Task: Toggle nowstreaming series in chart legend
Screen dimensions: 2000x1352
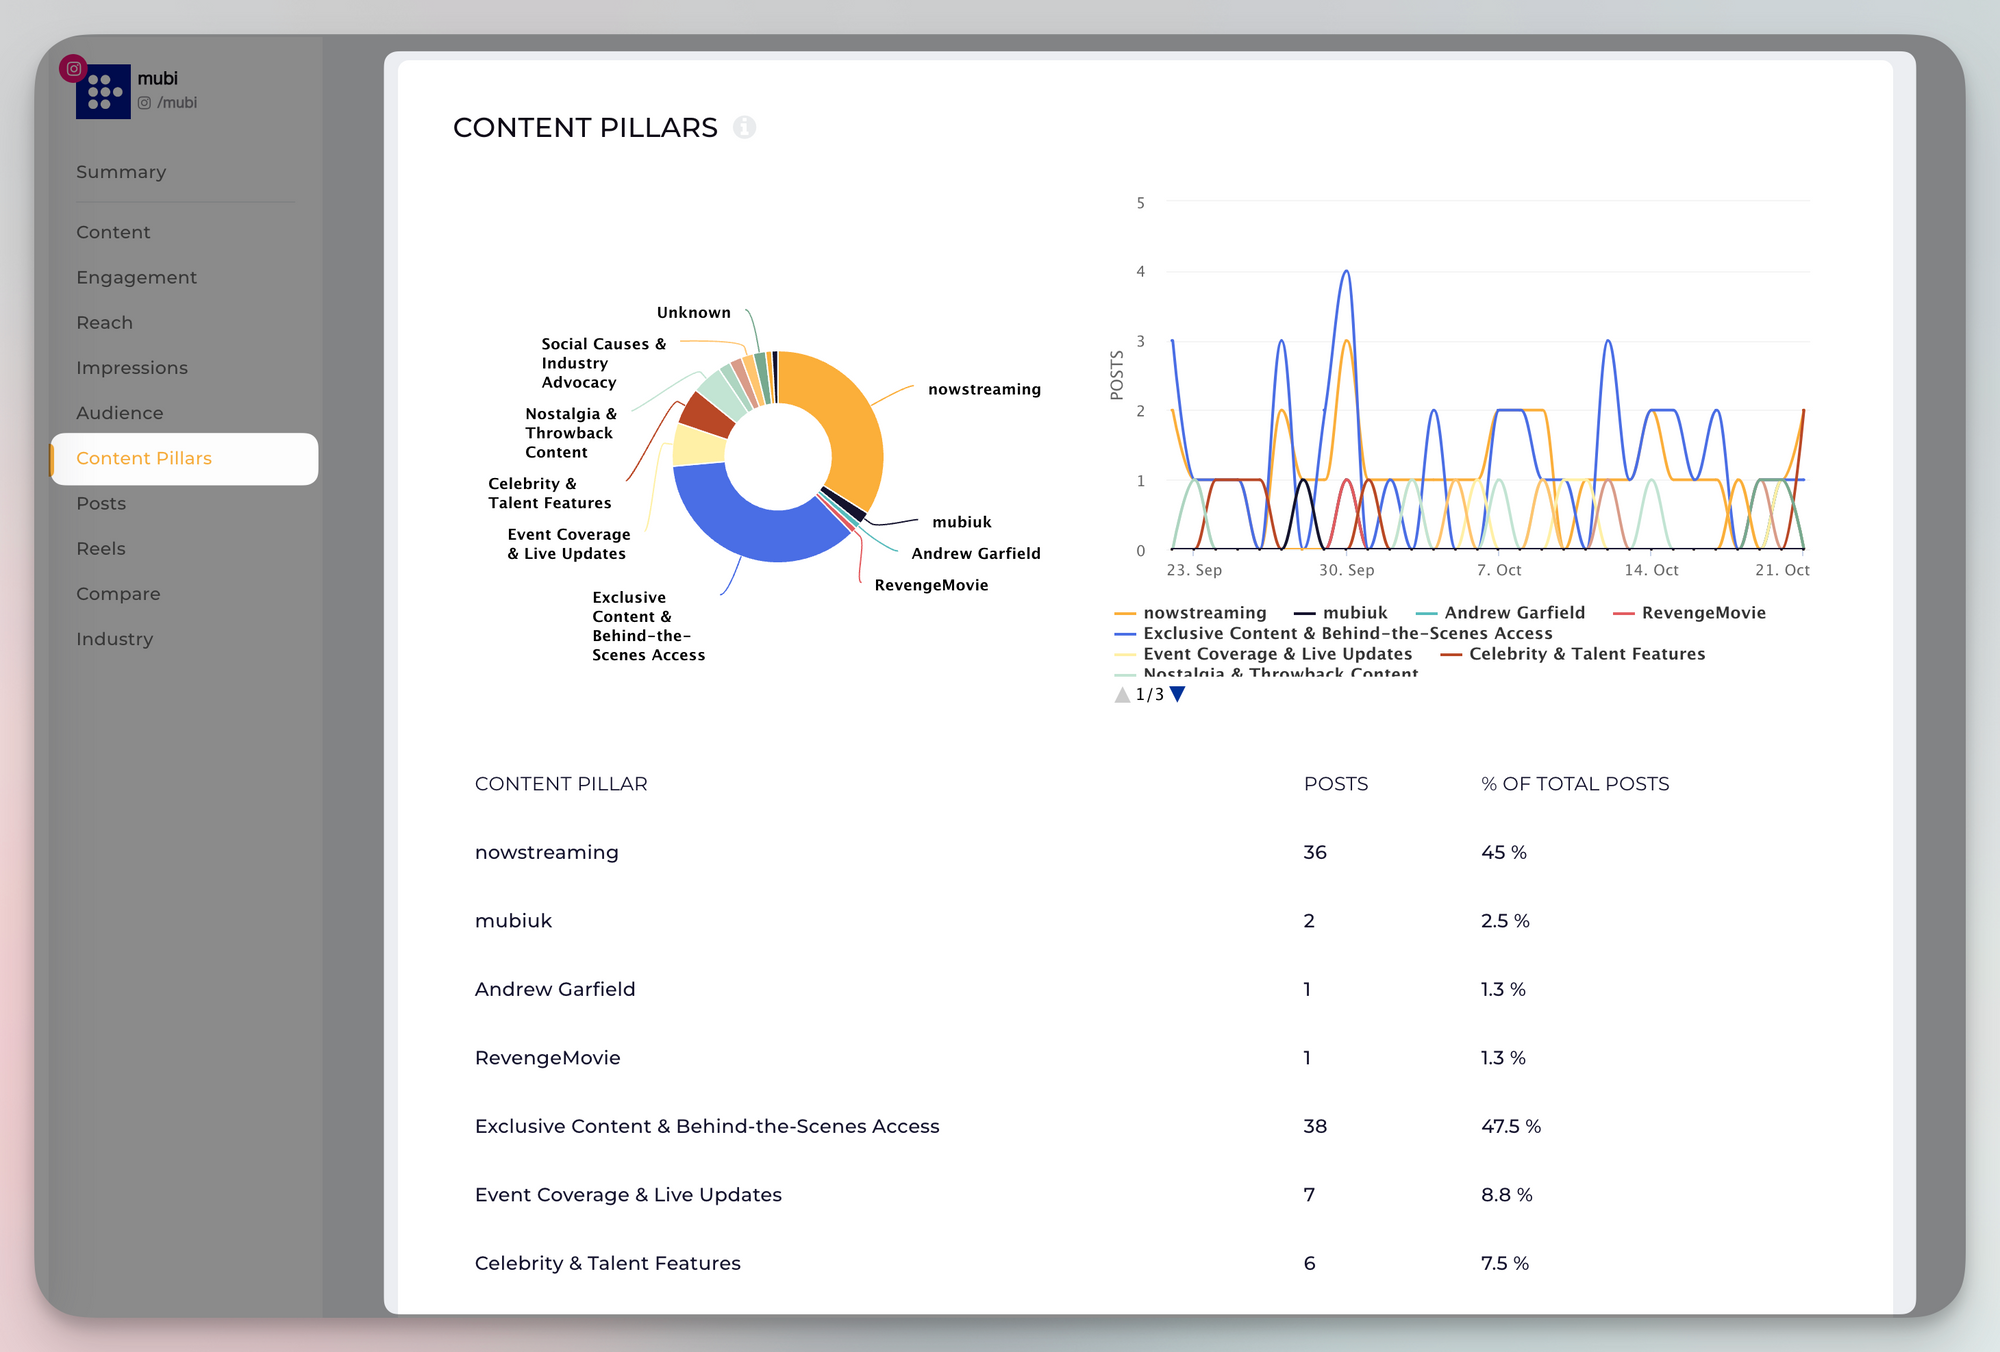Action: click(1191, 612)
